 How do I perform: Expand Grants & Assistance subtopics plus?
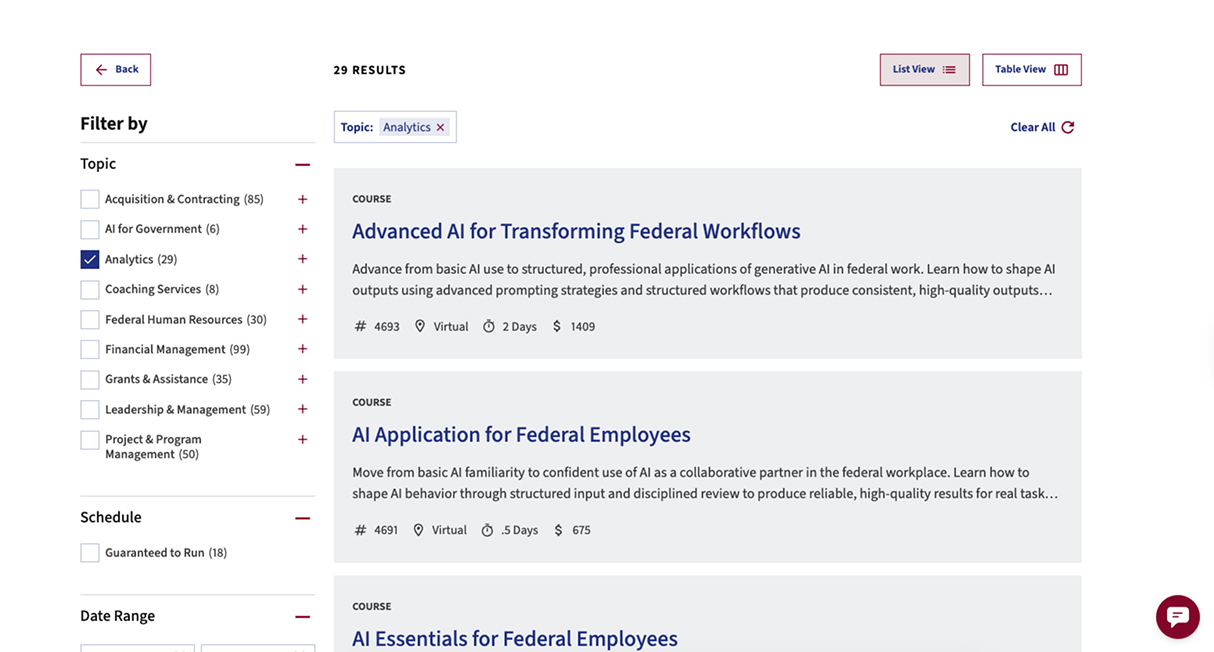pos(303,379)
